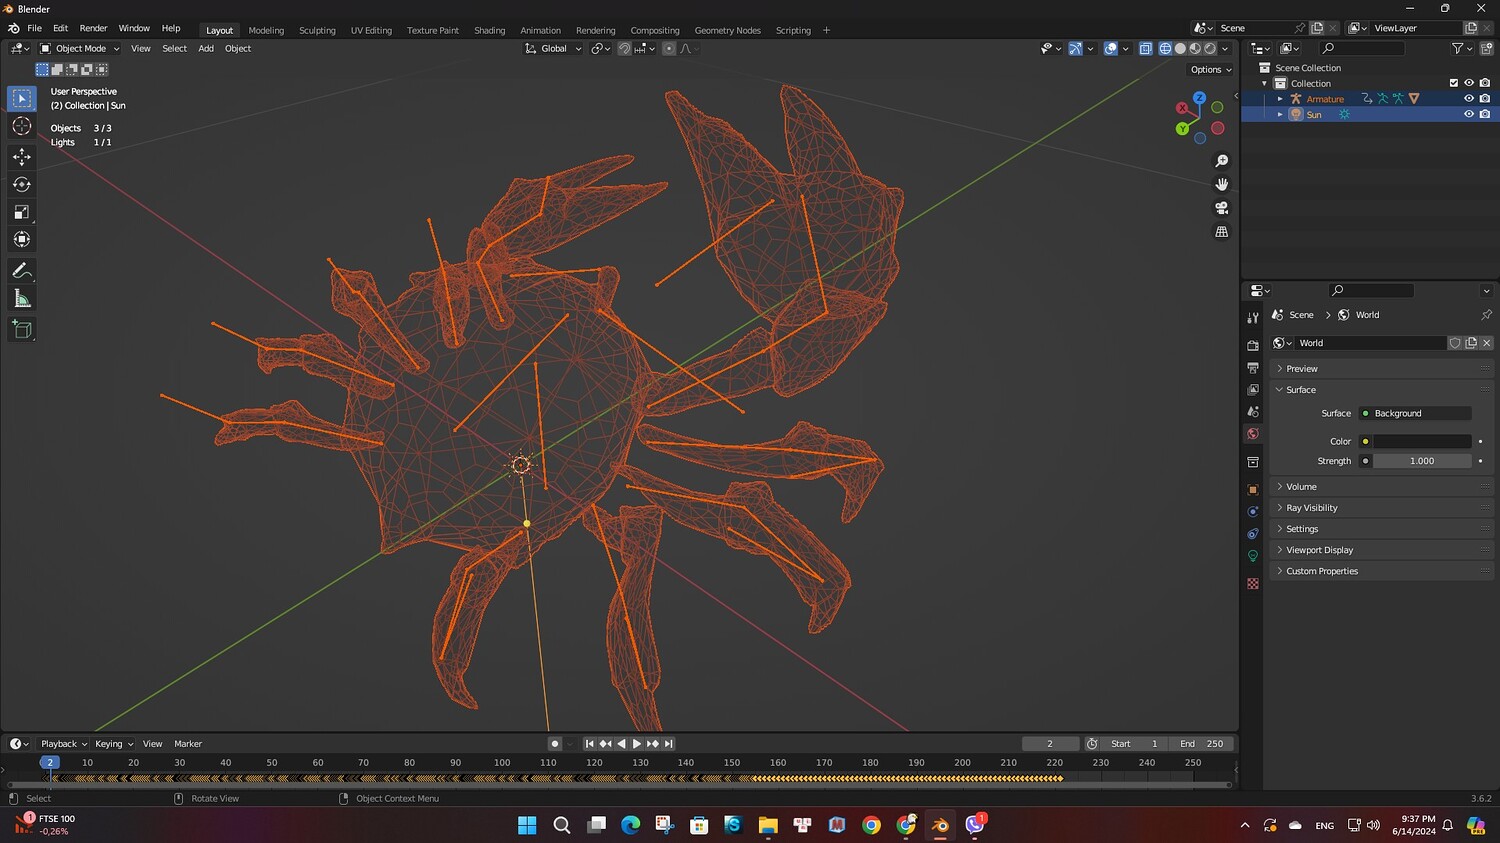Expand the Custom Properties panel

point(1381,571)
